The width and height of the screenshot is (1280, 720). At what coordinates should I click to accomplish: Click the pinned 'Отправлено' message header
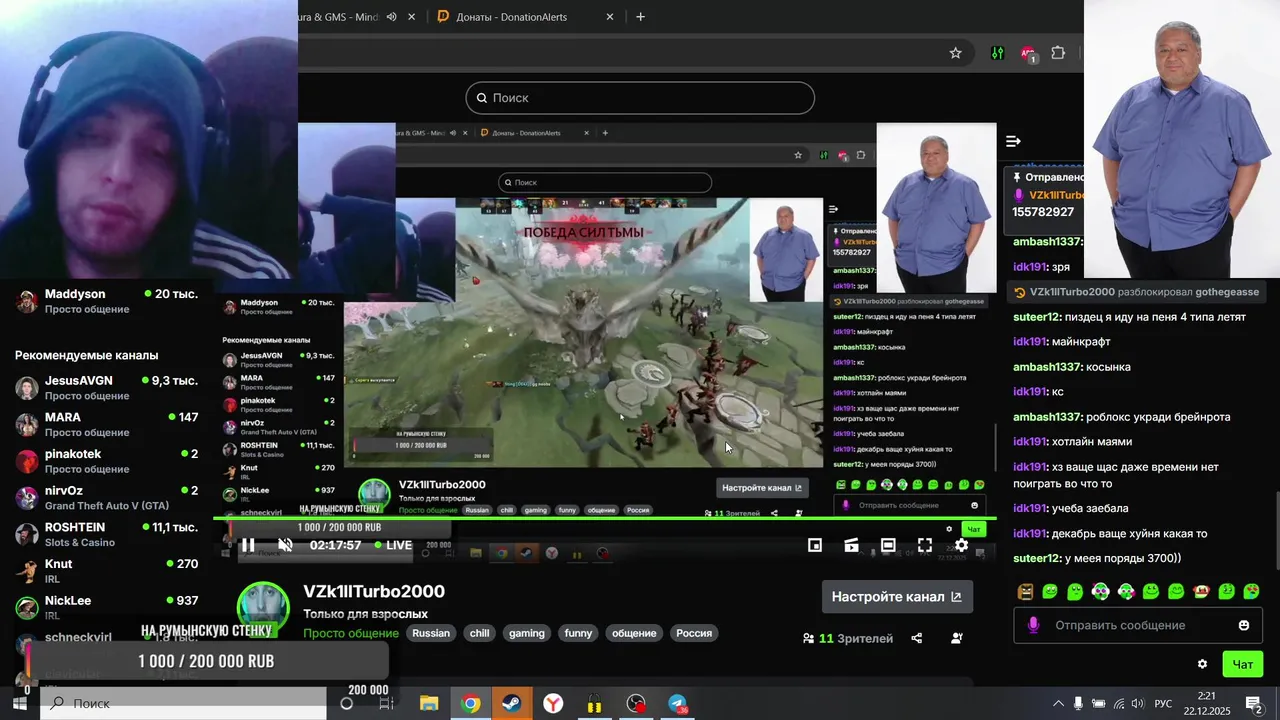pyautogui.click(x=1048, y=177)
